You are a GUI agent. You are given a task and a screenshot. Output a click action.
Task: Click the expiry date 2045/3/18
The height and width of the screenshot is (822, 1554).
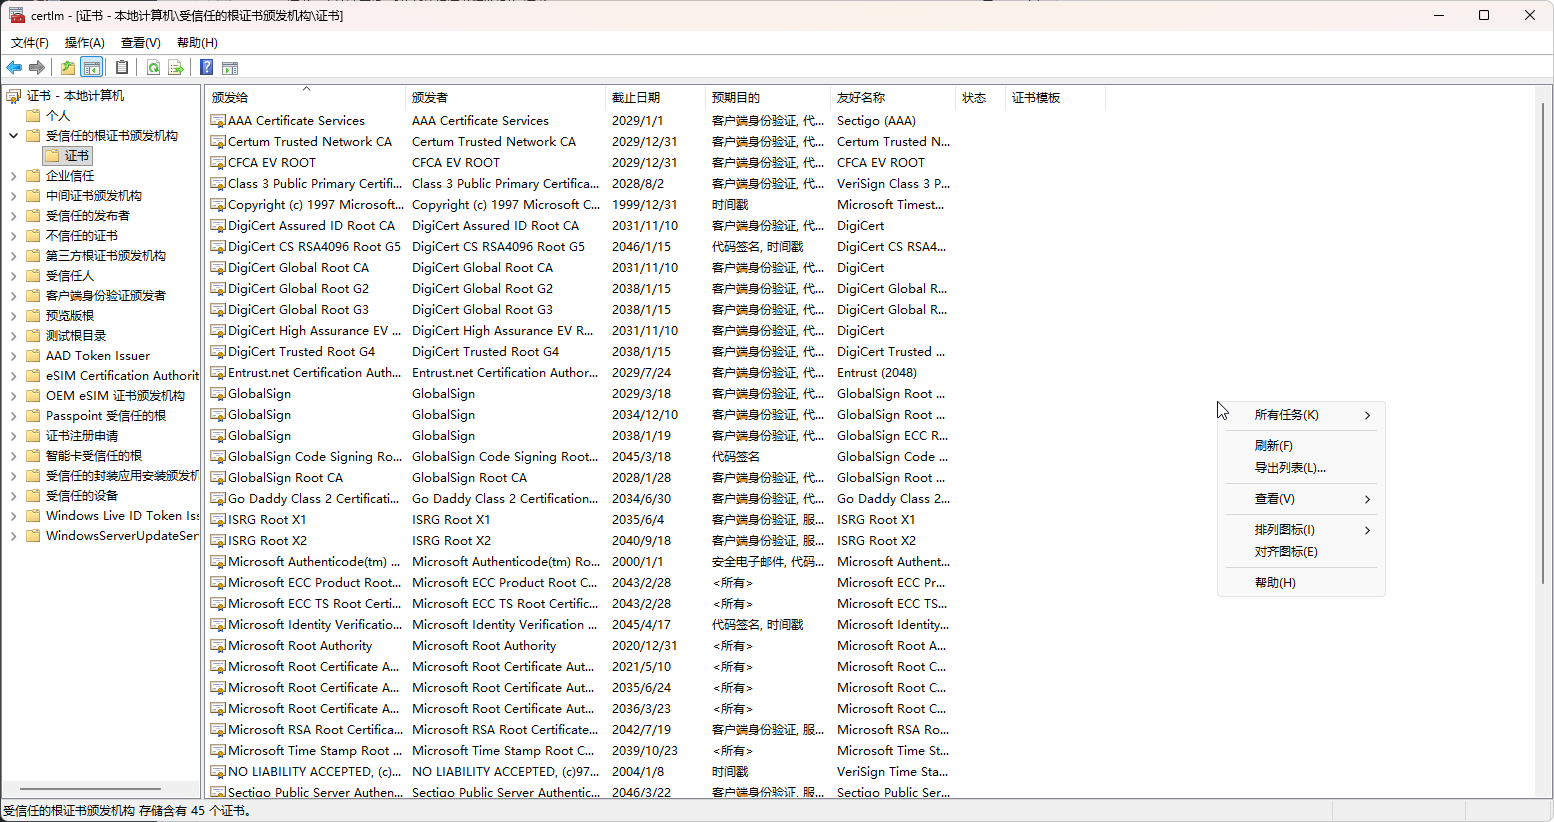(x=641, y=457)
